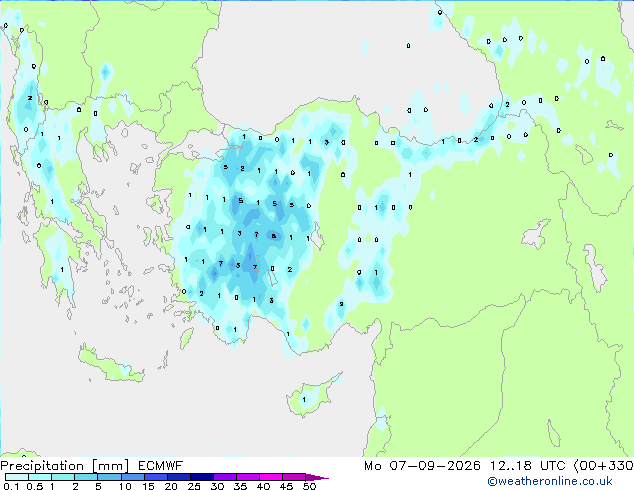The height and width of the screenshot is (490, 634).
Task: Click the 1–2 mm legend color box
Action: [x=63, y=477]
